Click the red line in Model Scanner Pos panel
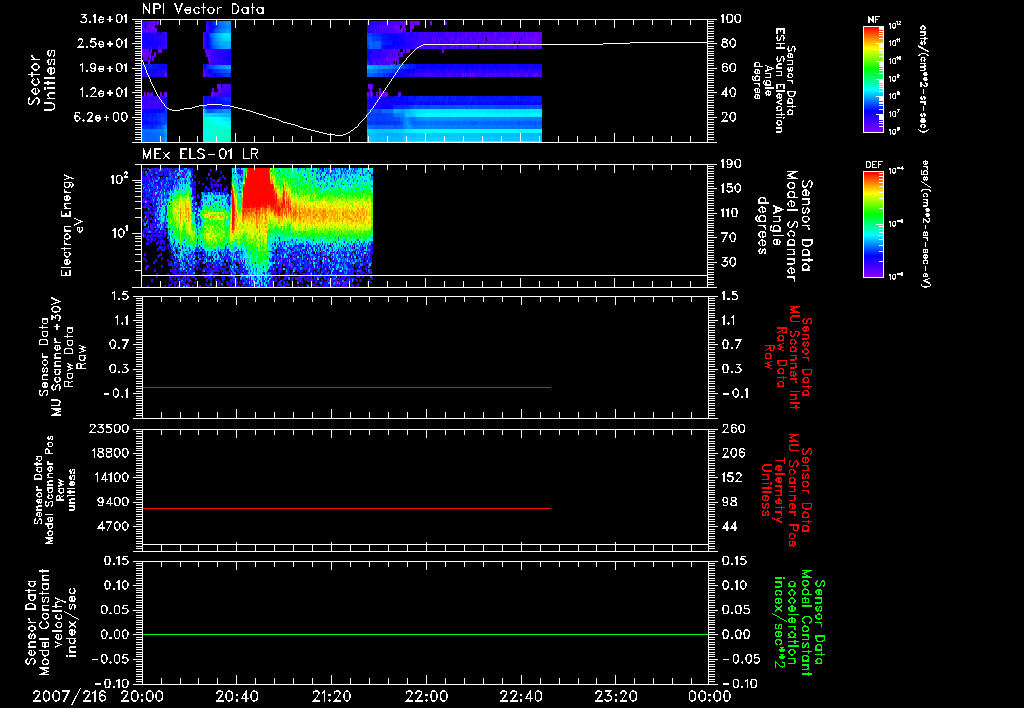Viewport: 1024px width, 708px height. point(346,508)
